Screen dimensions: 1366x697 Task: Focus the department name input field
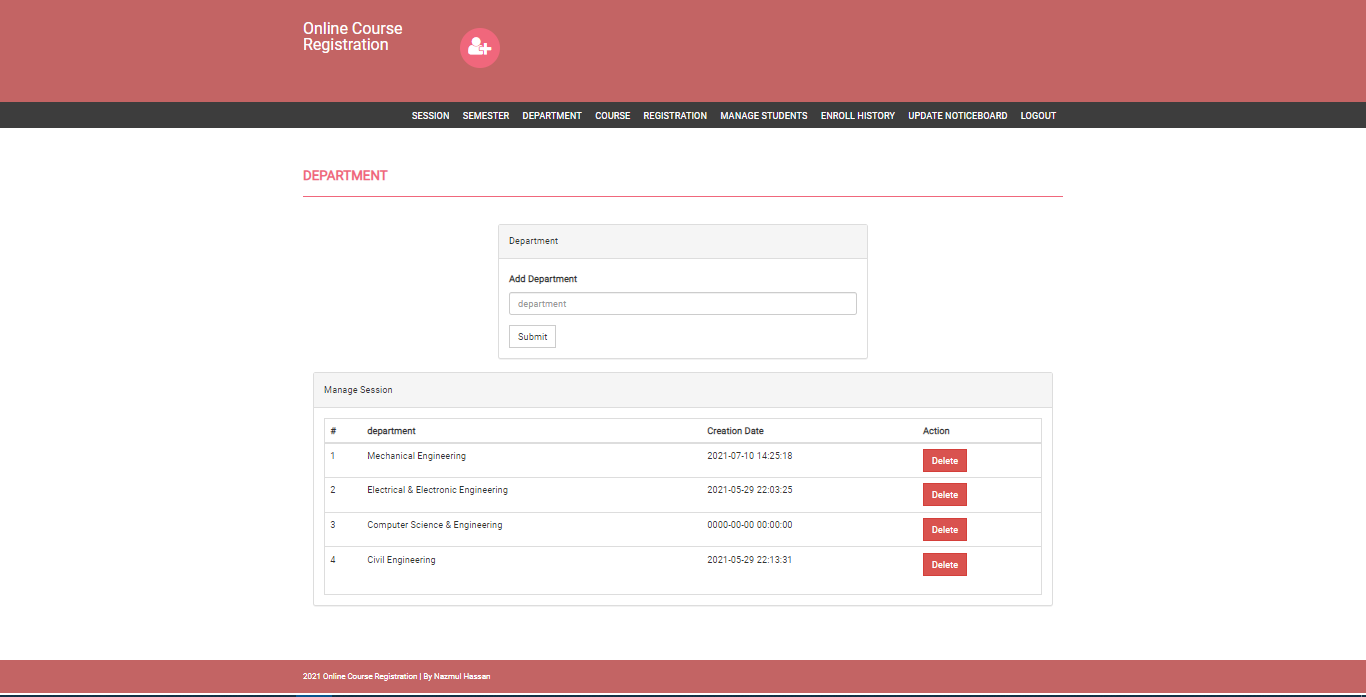(683, 303)
